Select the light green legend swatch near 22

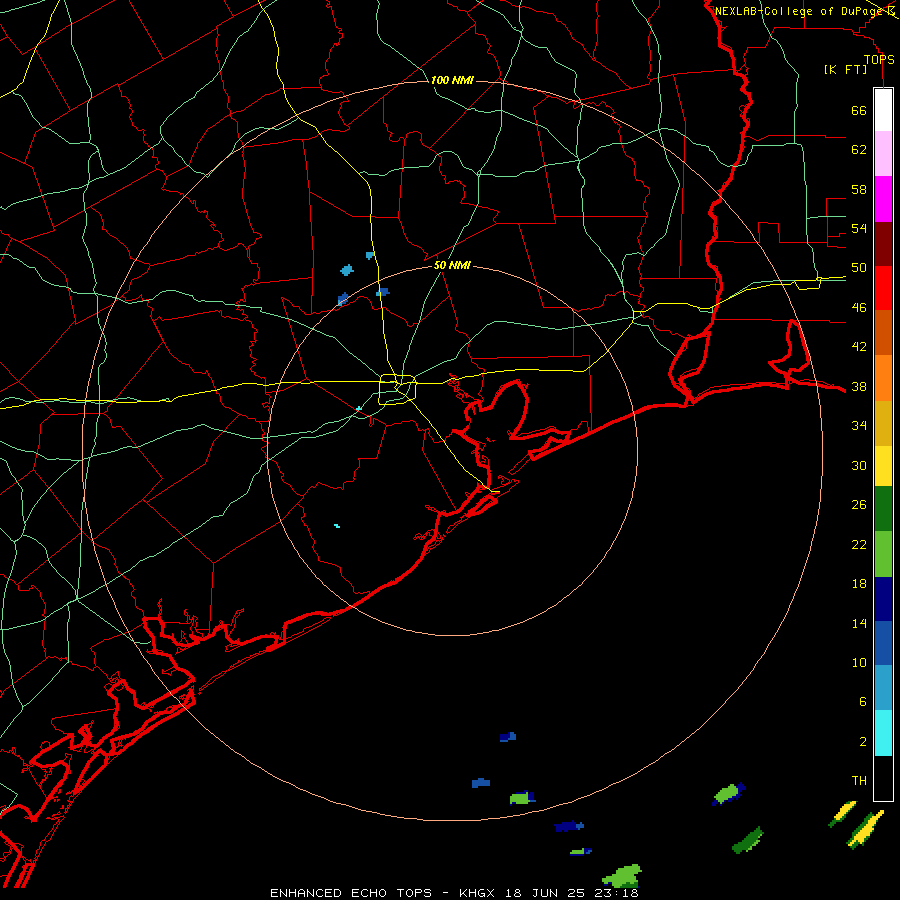[x=883, y=554]
